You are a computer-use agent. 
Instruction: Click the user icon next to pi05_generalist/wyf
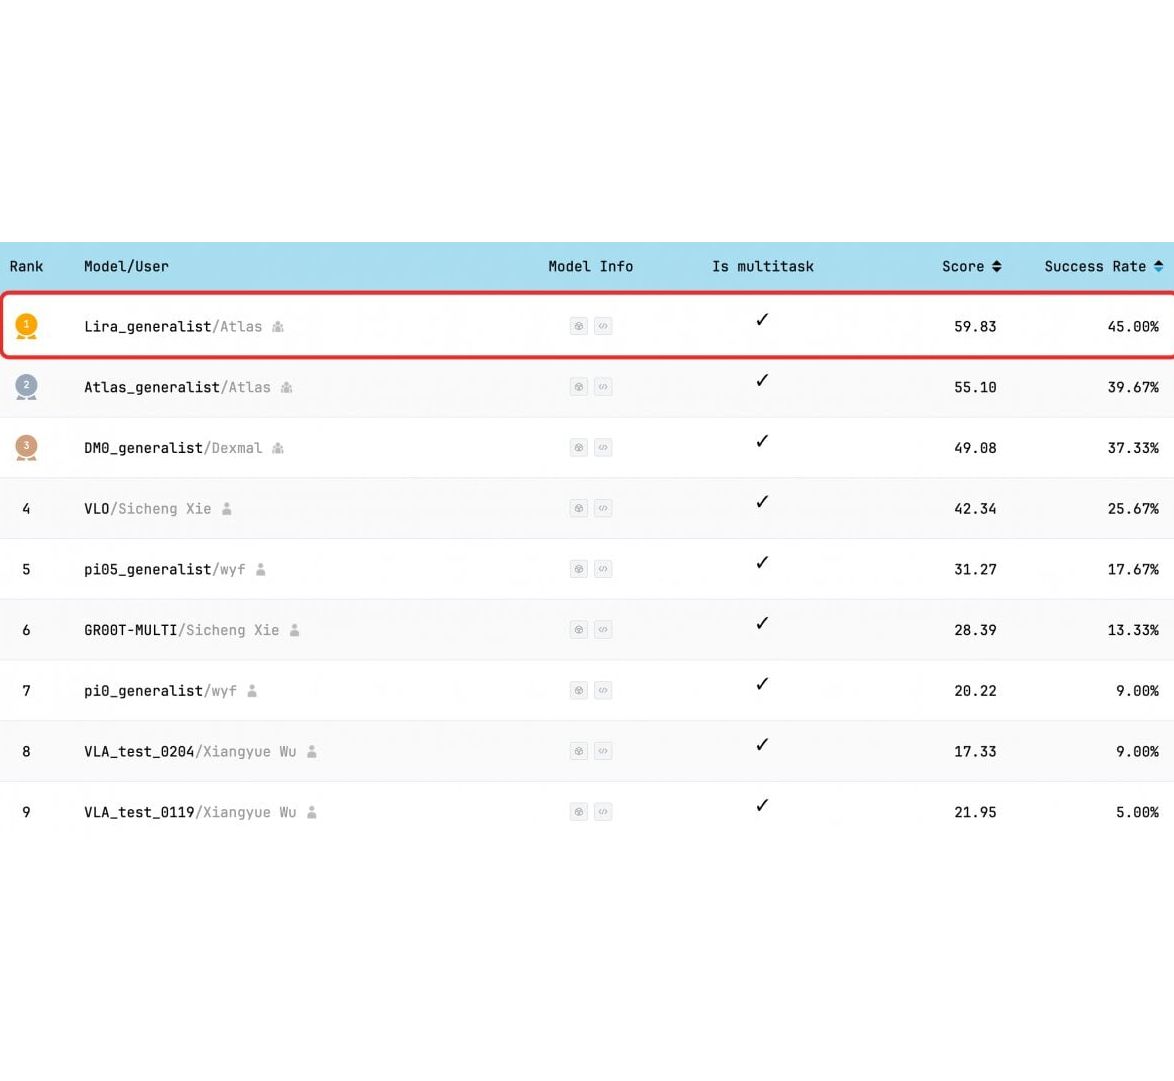click(x=261, y=569)
